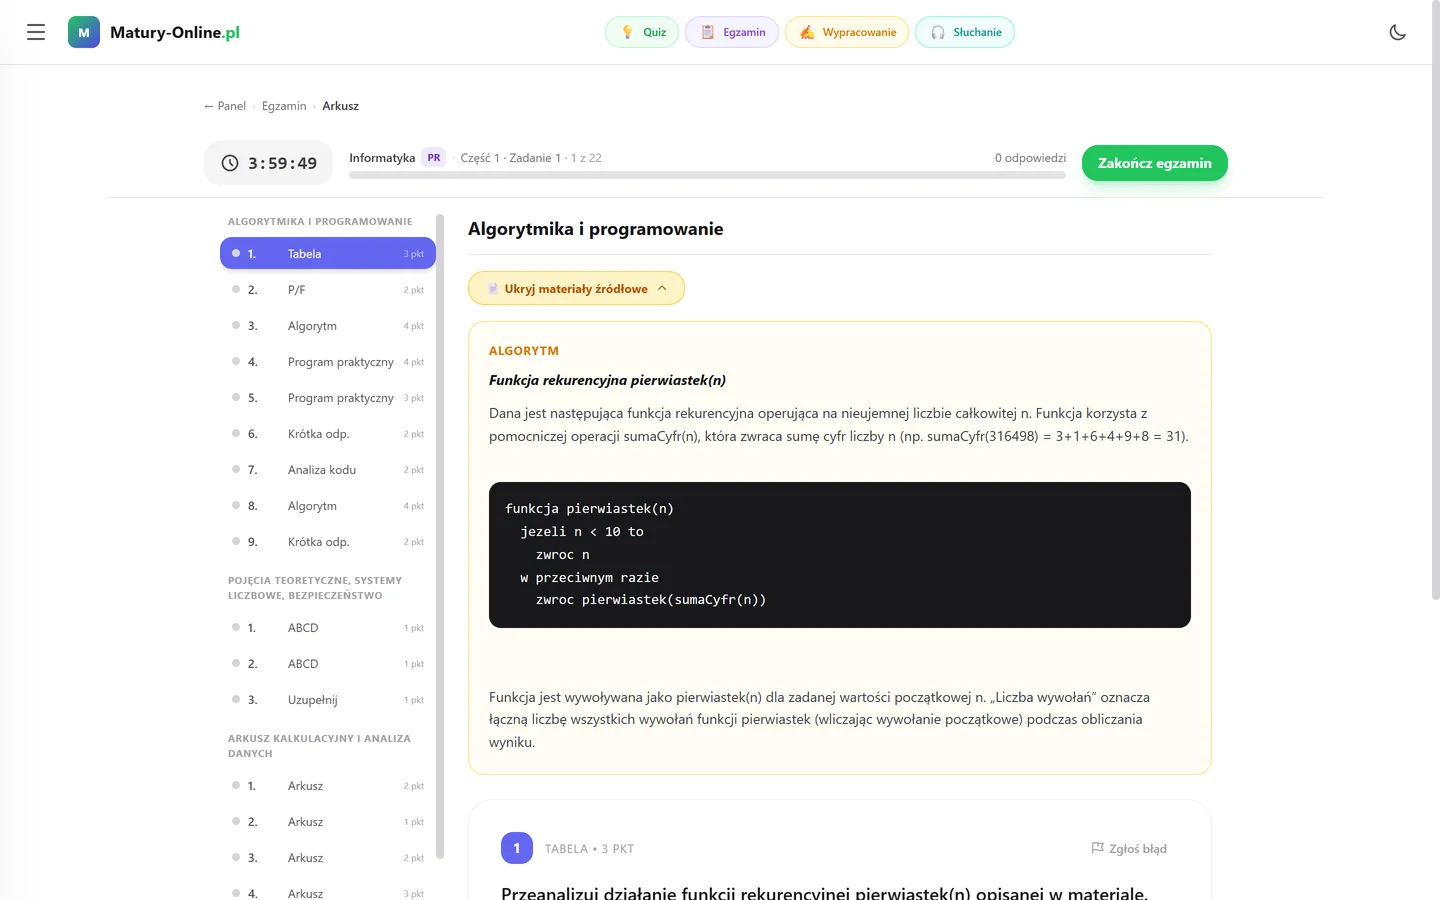Click the ALGORYTM source label
This screenshot has width=1440, height=900.
click(x=524, y=351)
